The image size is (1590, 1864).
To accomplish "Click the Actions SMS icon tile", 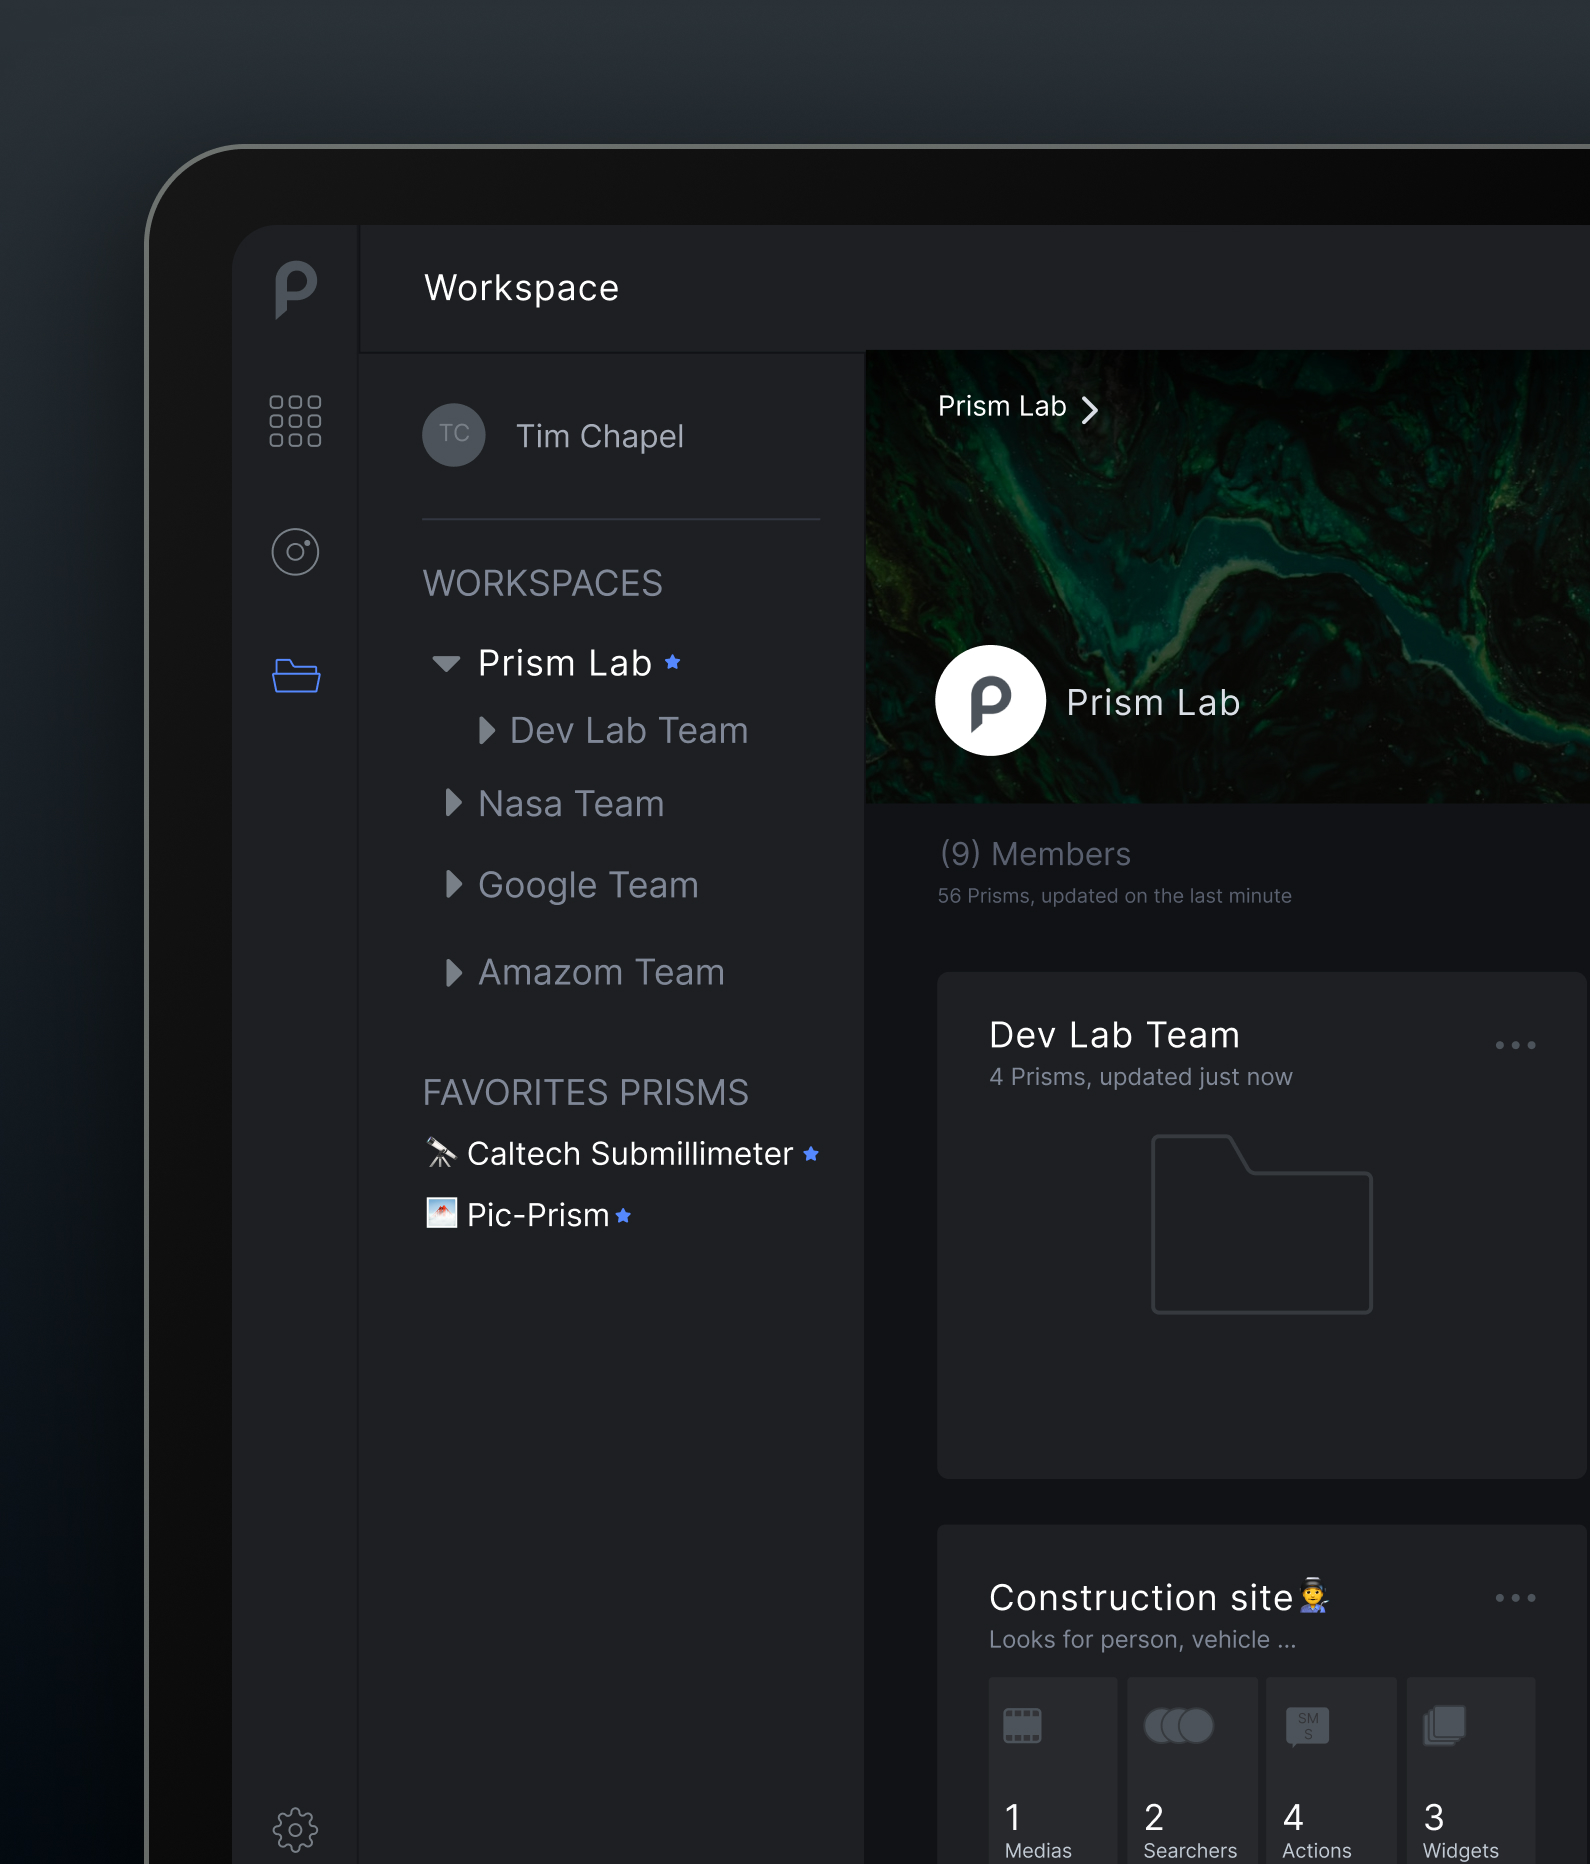I will (1308, 1725).
